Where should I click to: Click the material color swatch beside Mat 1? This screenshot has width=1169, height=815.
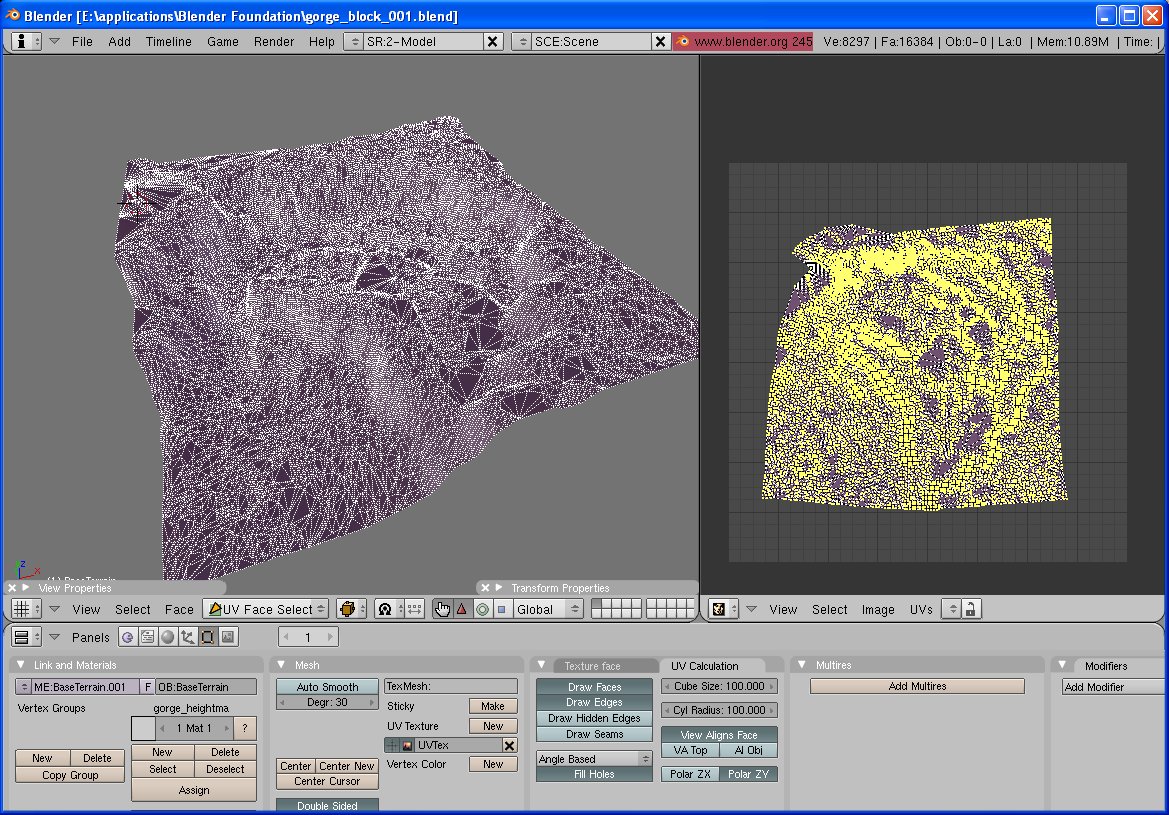(x=143, y=728)
